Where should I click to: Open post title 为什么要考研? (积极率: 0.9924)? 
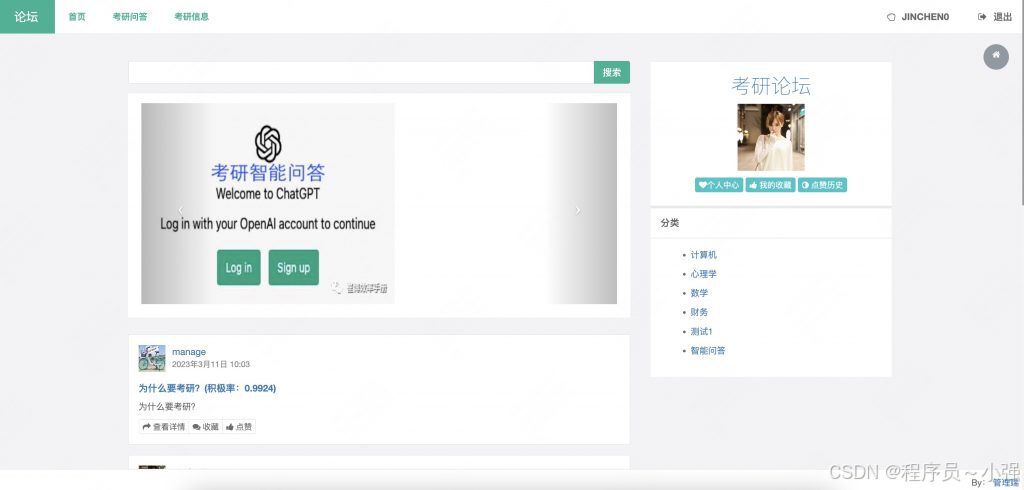point(207,388)
